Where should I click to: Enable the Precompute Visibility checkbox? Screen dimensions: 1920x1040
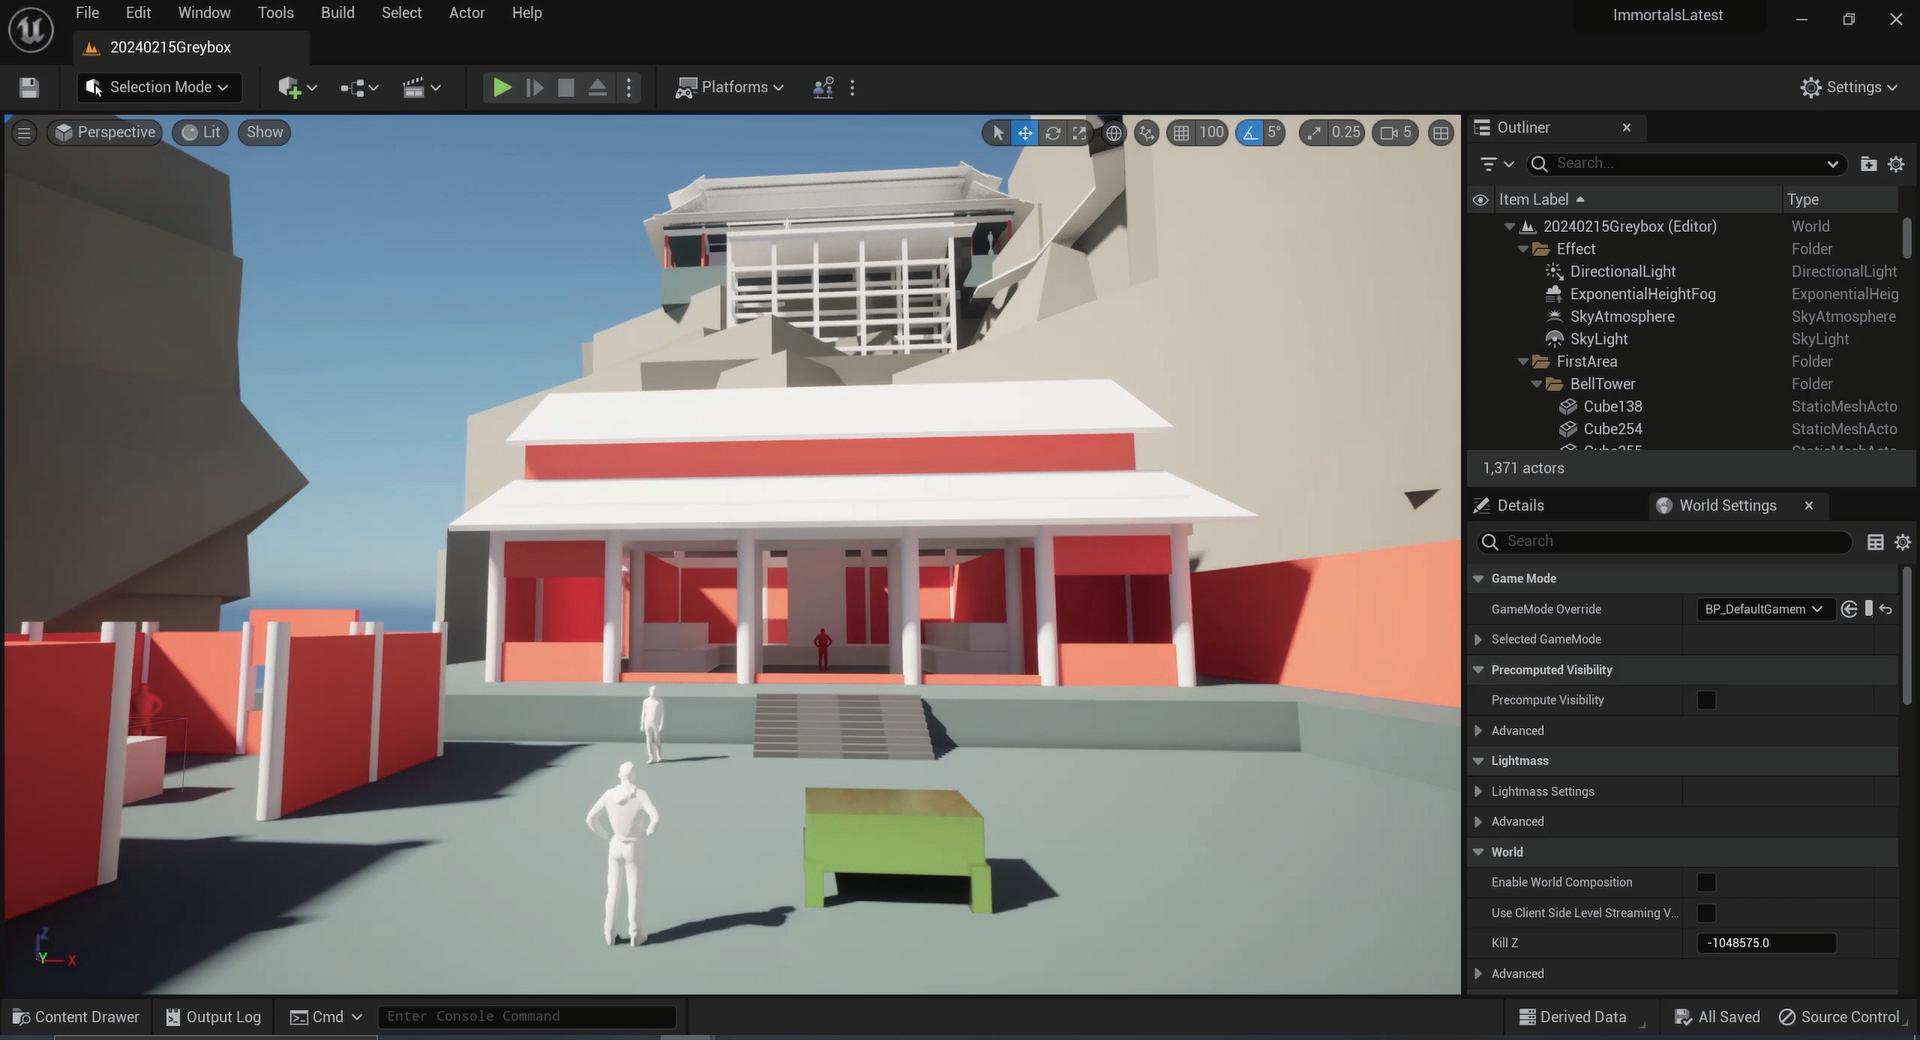tap(1706, 700)
